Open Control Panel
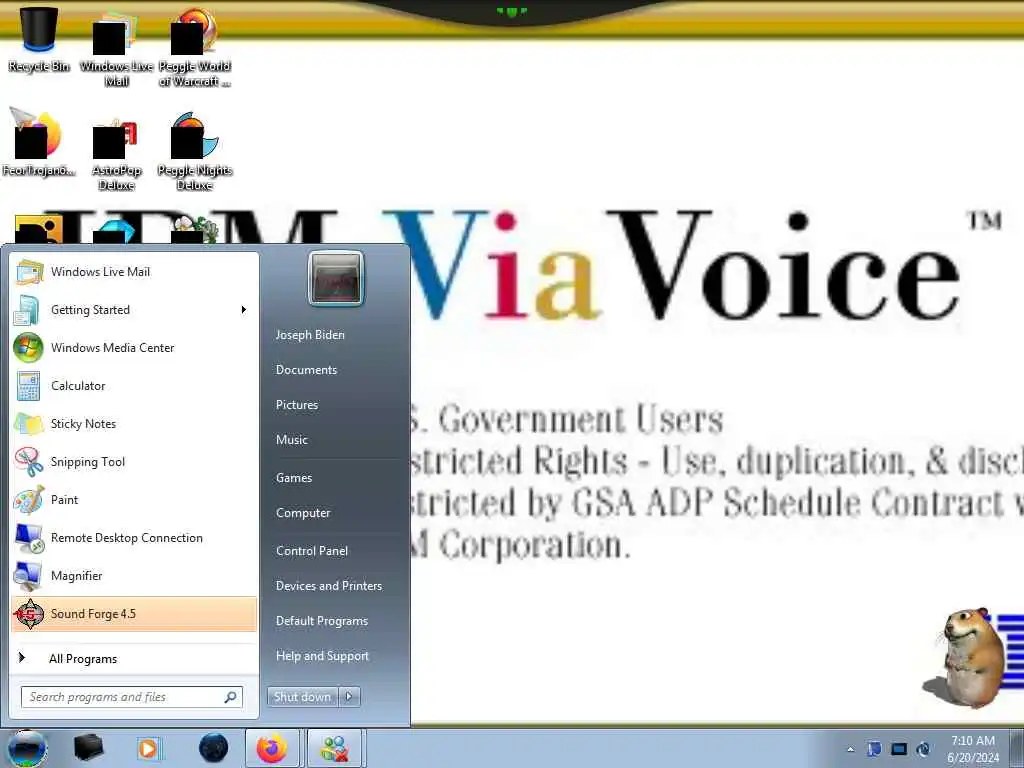This screenshot has height=768, width=1024. tap(312, 551)
